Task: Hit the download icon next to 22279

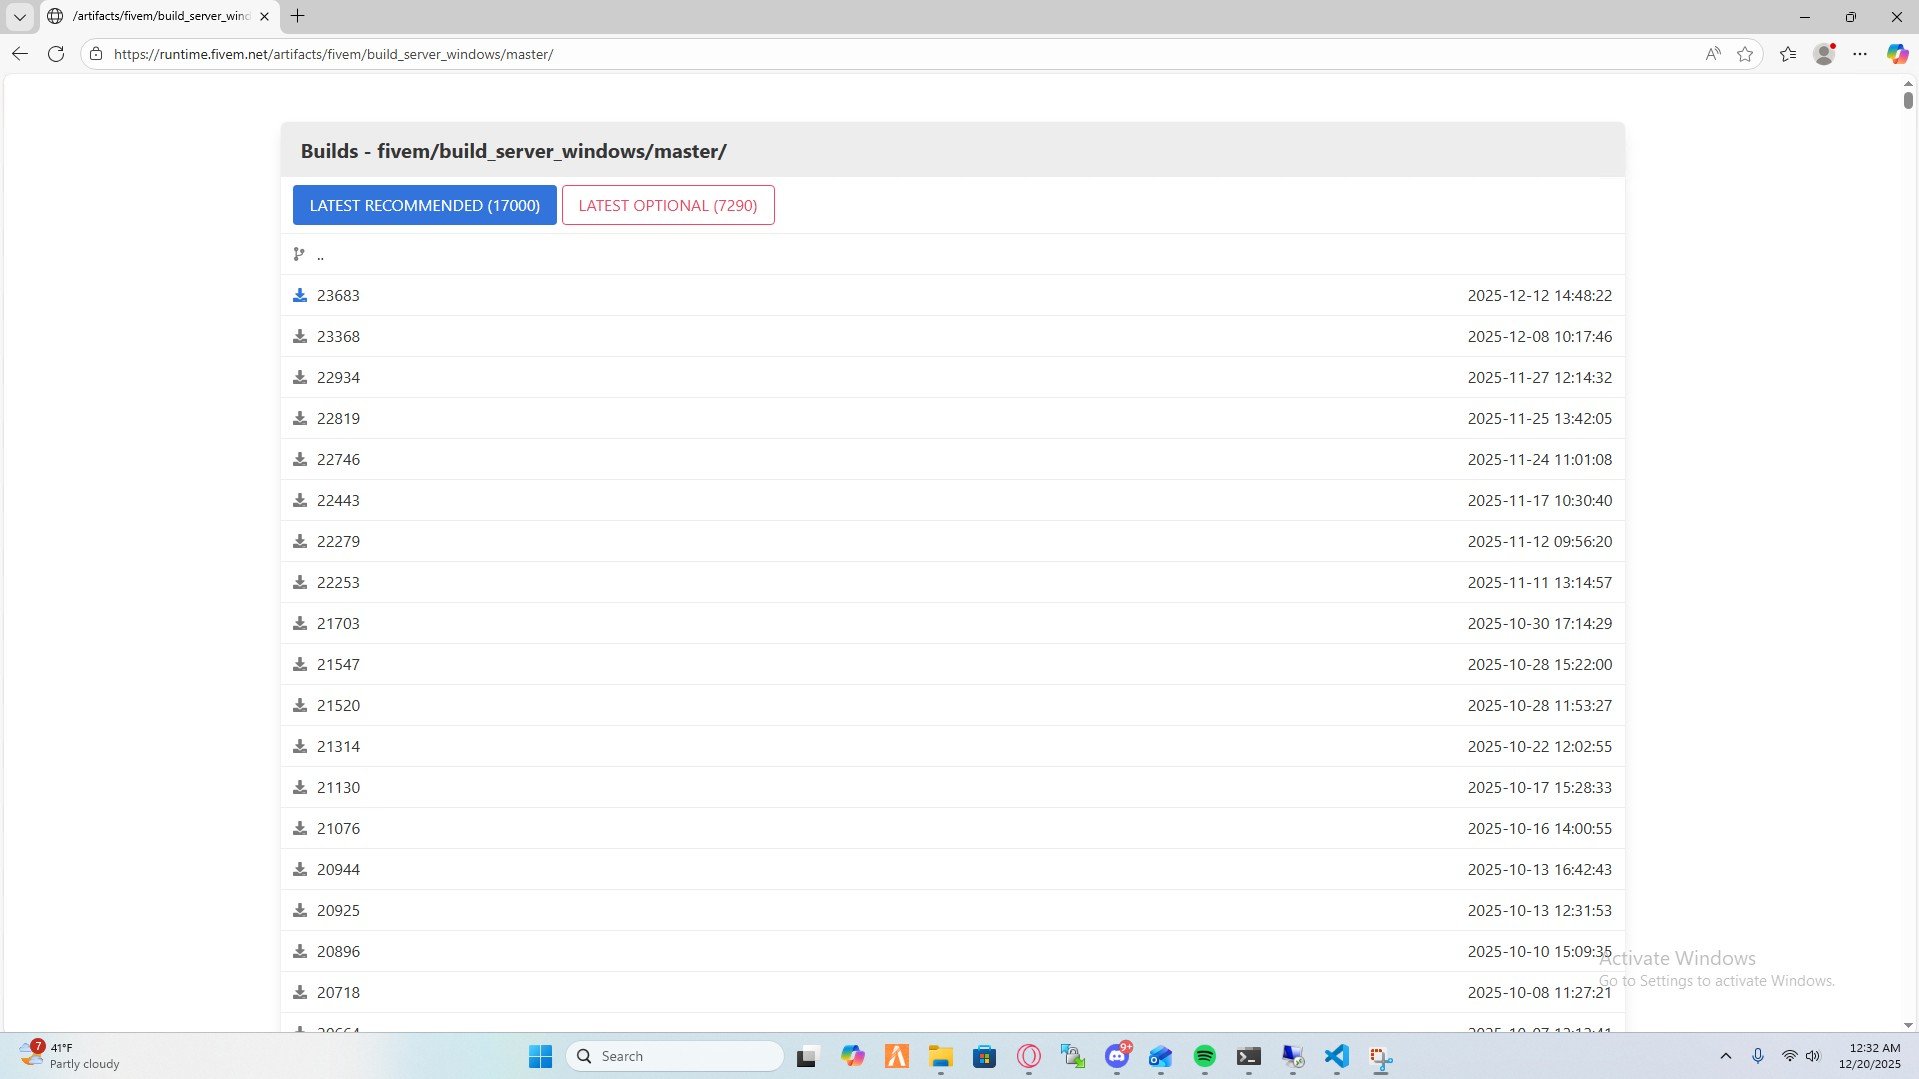Action: tap(299, 541)
